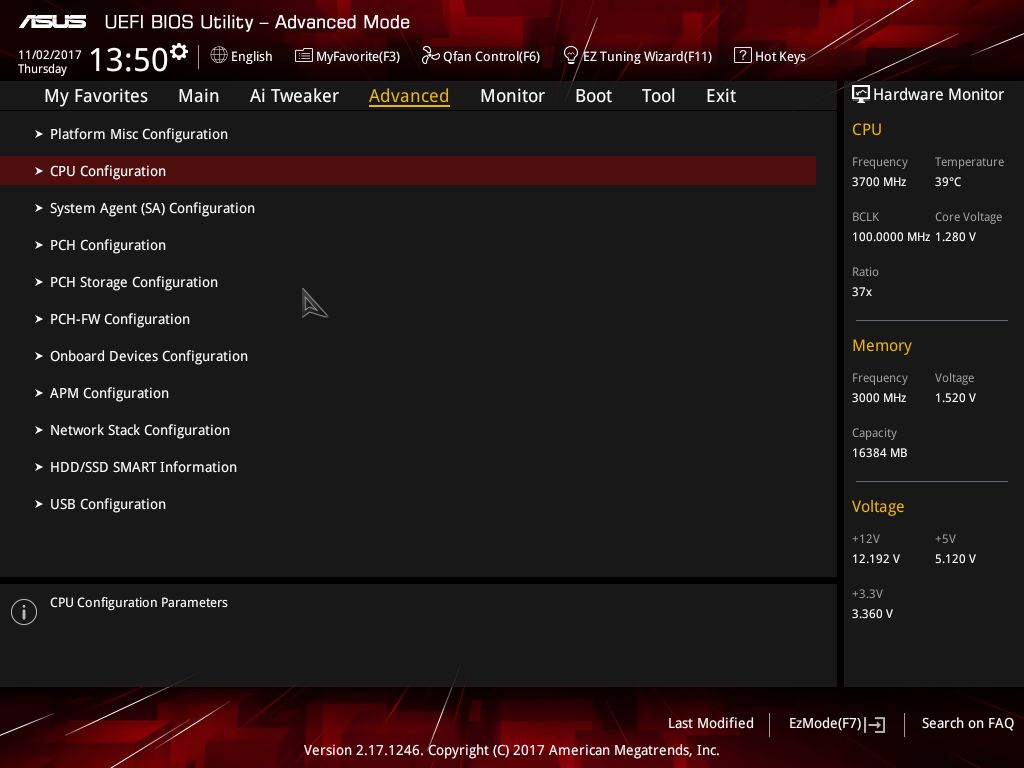Click memory frequency 3000 MHz
1024x768 pixels.
pyautogui.click(x=878, y=398)
